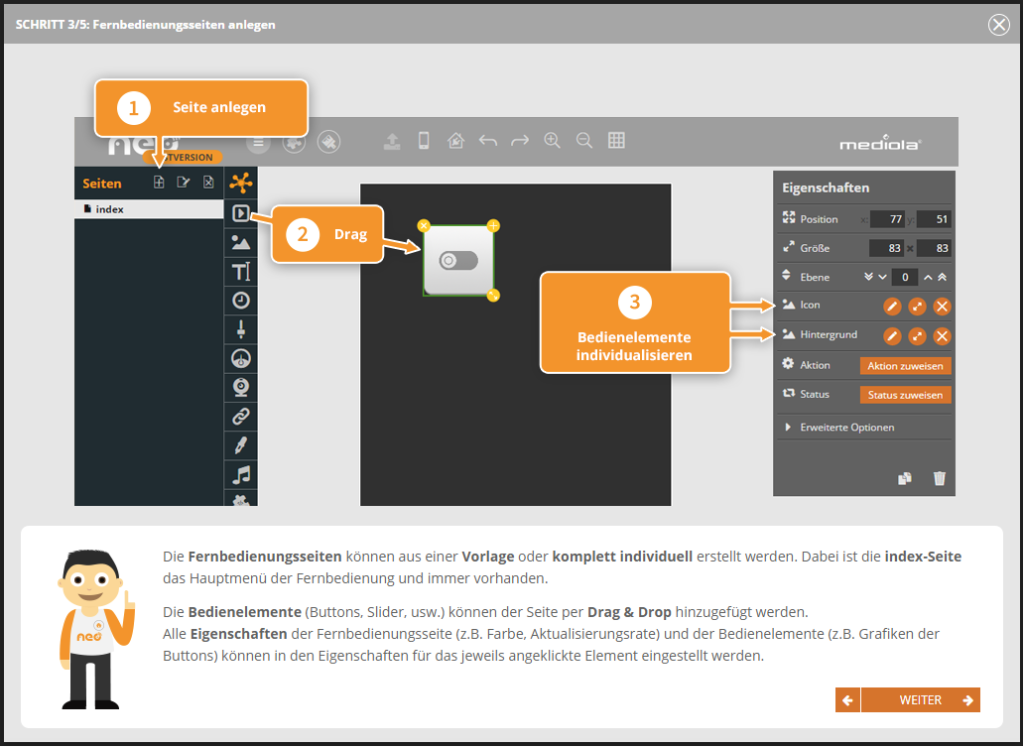Viewport: 1024px width, 747px height.
Task: Select the button element tool in sidebar
Action: pos(240,212)
